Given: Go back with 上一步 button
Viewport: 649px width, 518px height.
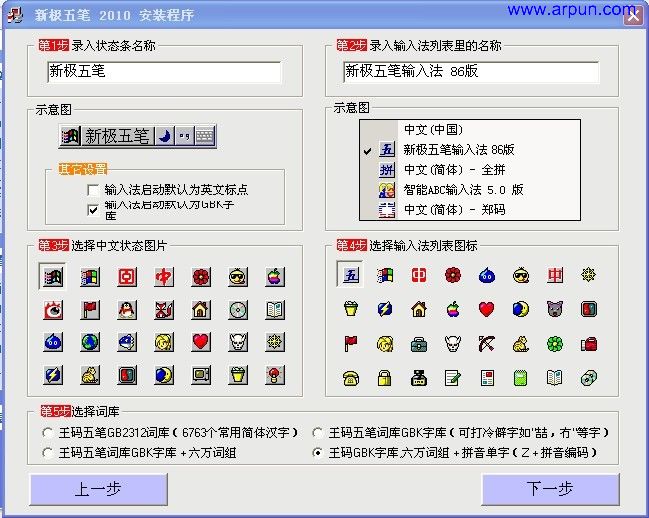Looking at the screenshot, I should tap(99, 489).
